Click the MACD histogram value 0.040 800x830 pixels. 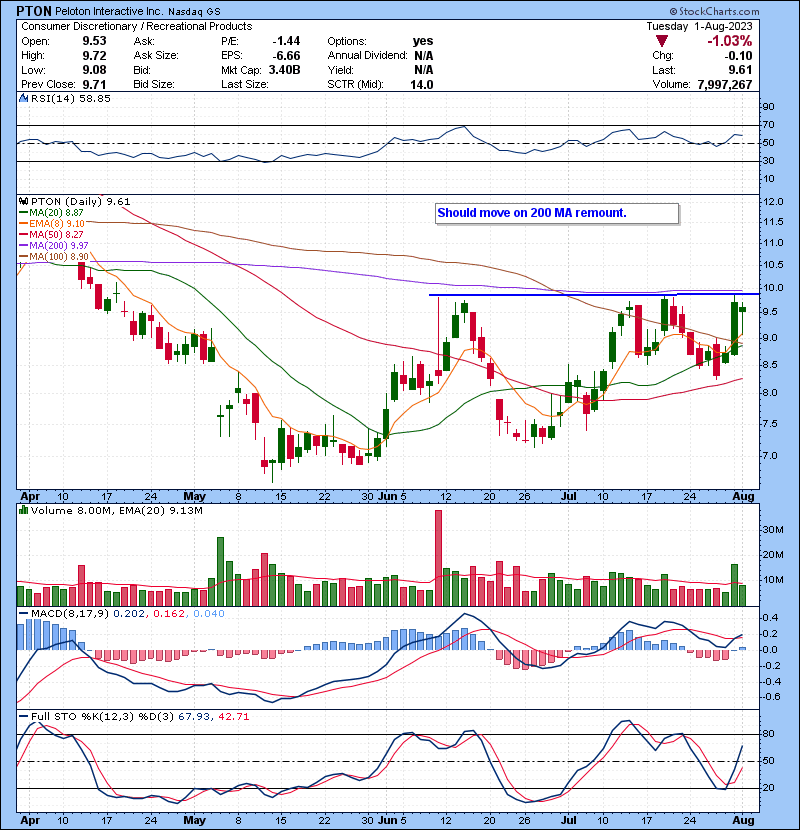(209, 614)
